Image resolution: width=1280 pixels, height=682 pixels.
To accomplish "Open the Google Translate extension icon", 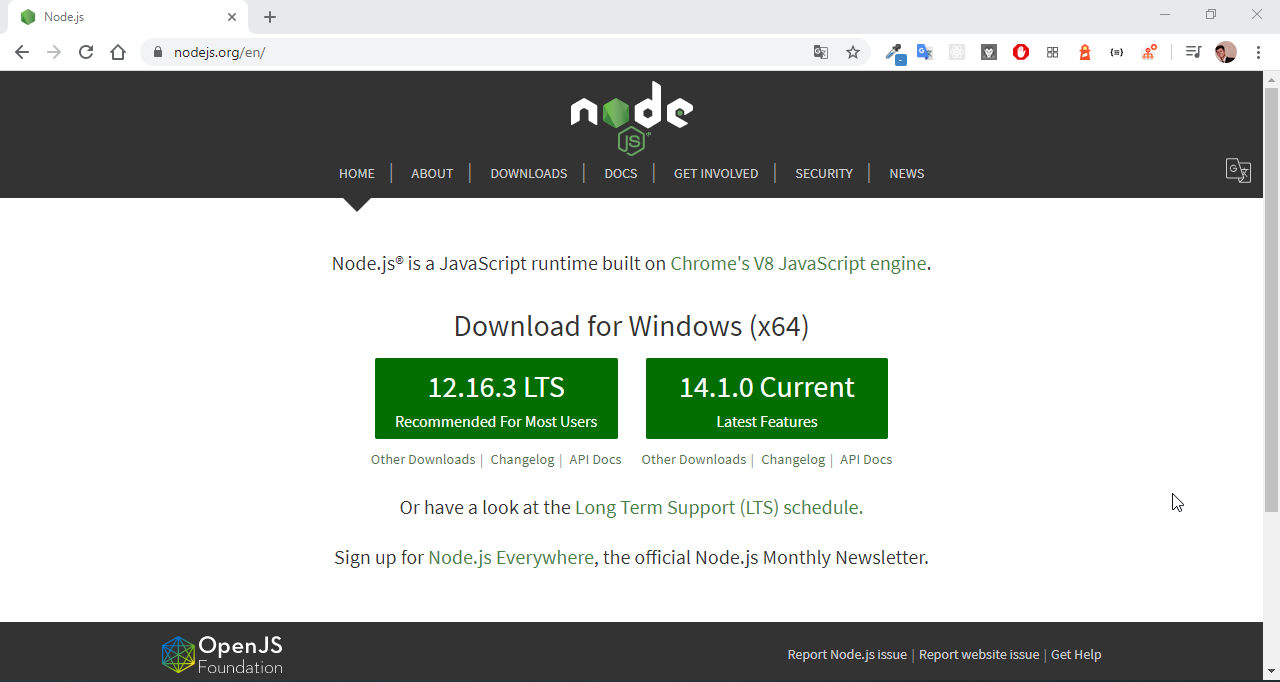I will [x=925, y=52].
